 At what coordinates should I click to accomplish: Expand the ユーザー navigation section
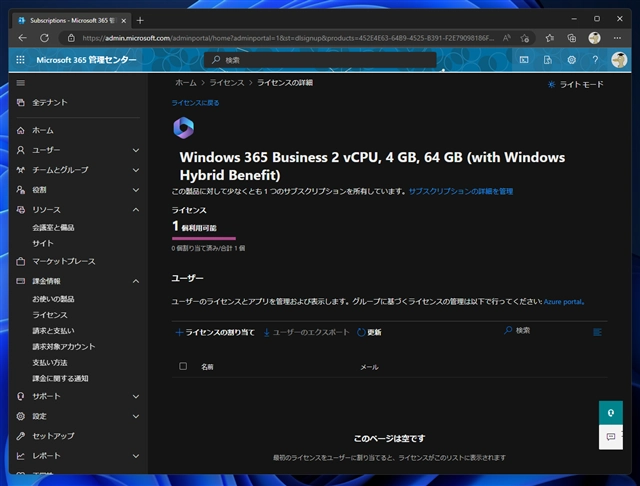tap(136, 150)
